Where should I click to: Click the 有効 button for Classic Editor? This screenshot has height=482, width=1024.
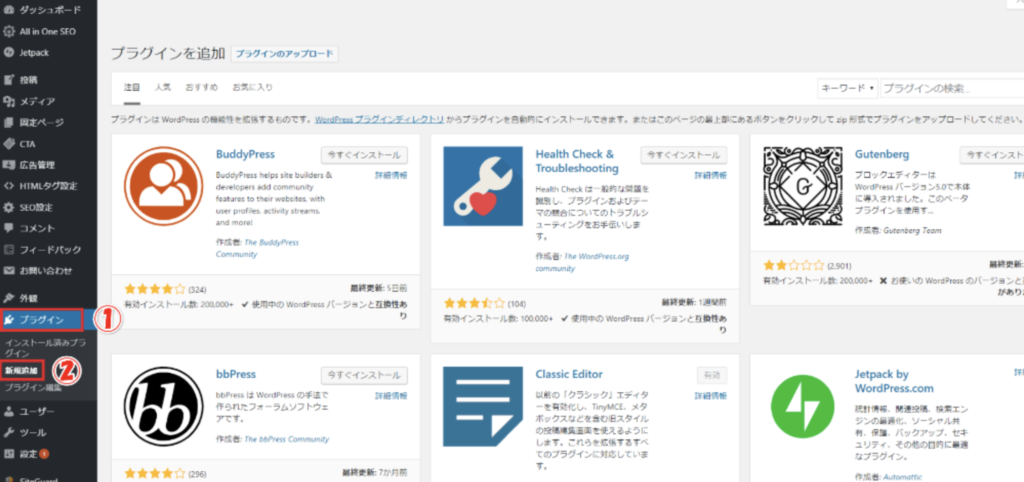[x=712, y=375]
